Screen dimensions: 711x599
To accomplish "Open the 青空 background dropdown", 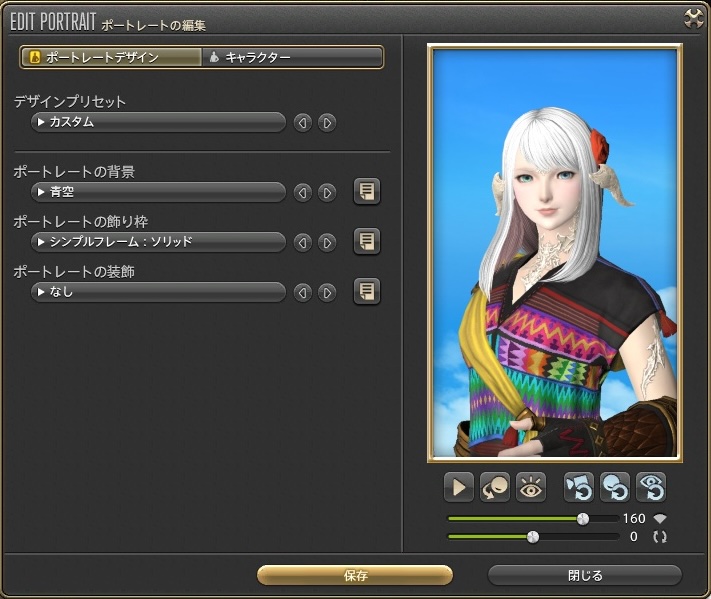I will [x=159, y=192].
